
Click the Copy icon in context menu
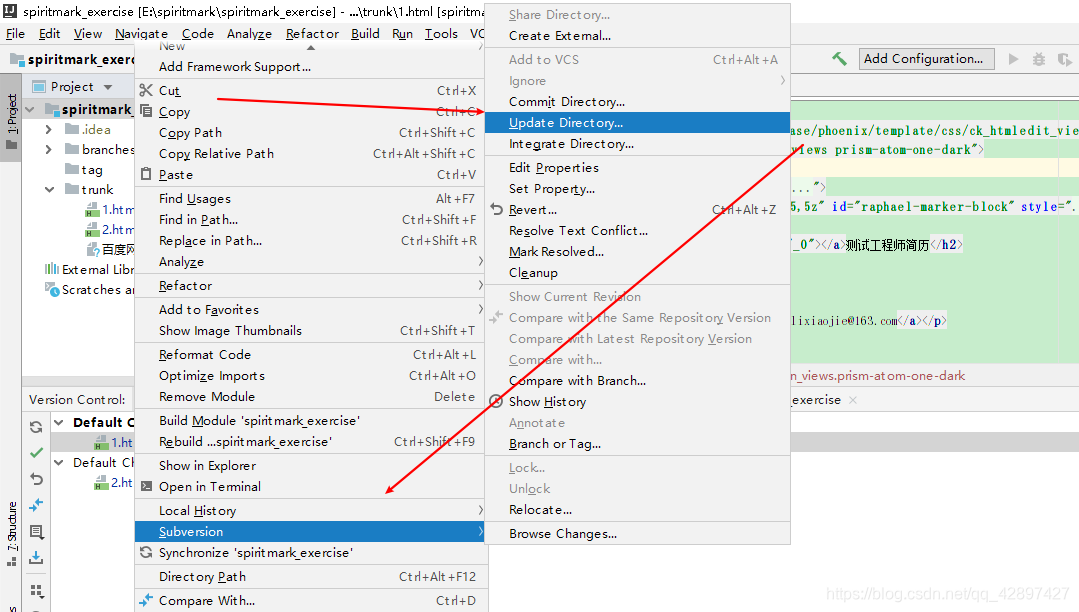pos(146,111)
